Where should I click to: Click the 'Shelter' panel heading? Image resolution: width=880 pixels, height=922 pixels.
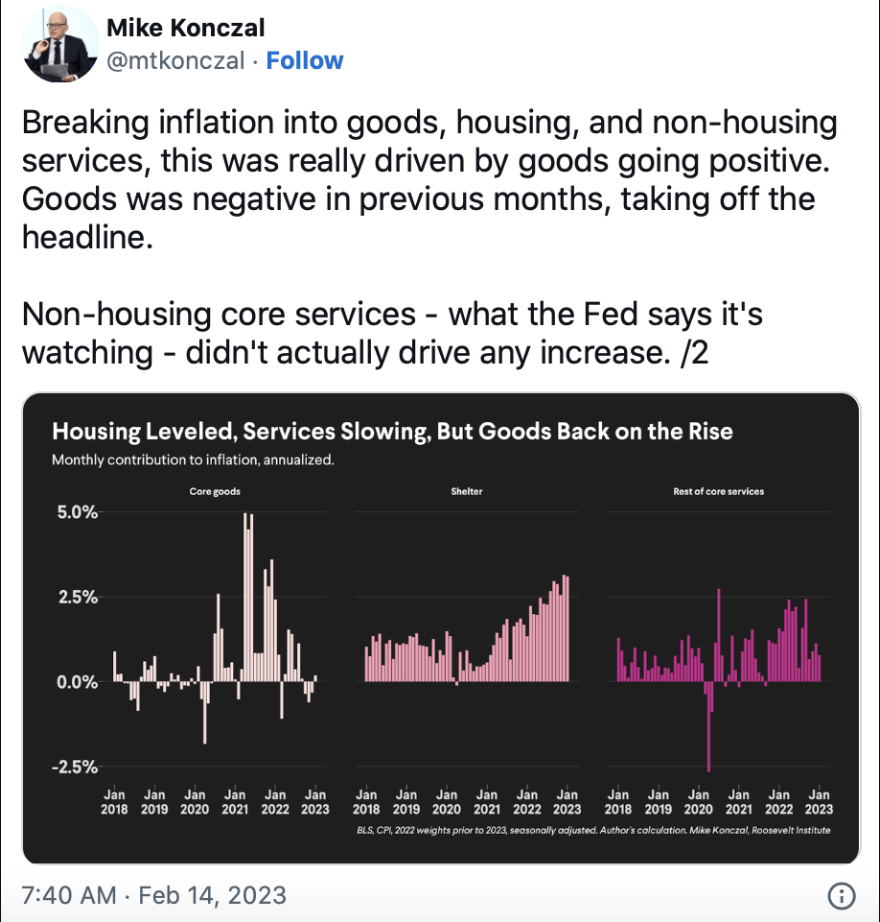pyautogui.click(x=467, y=491)
